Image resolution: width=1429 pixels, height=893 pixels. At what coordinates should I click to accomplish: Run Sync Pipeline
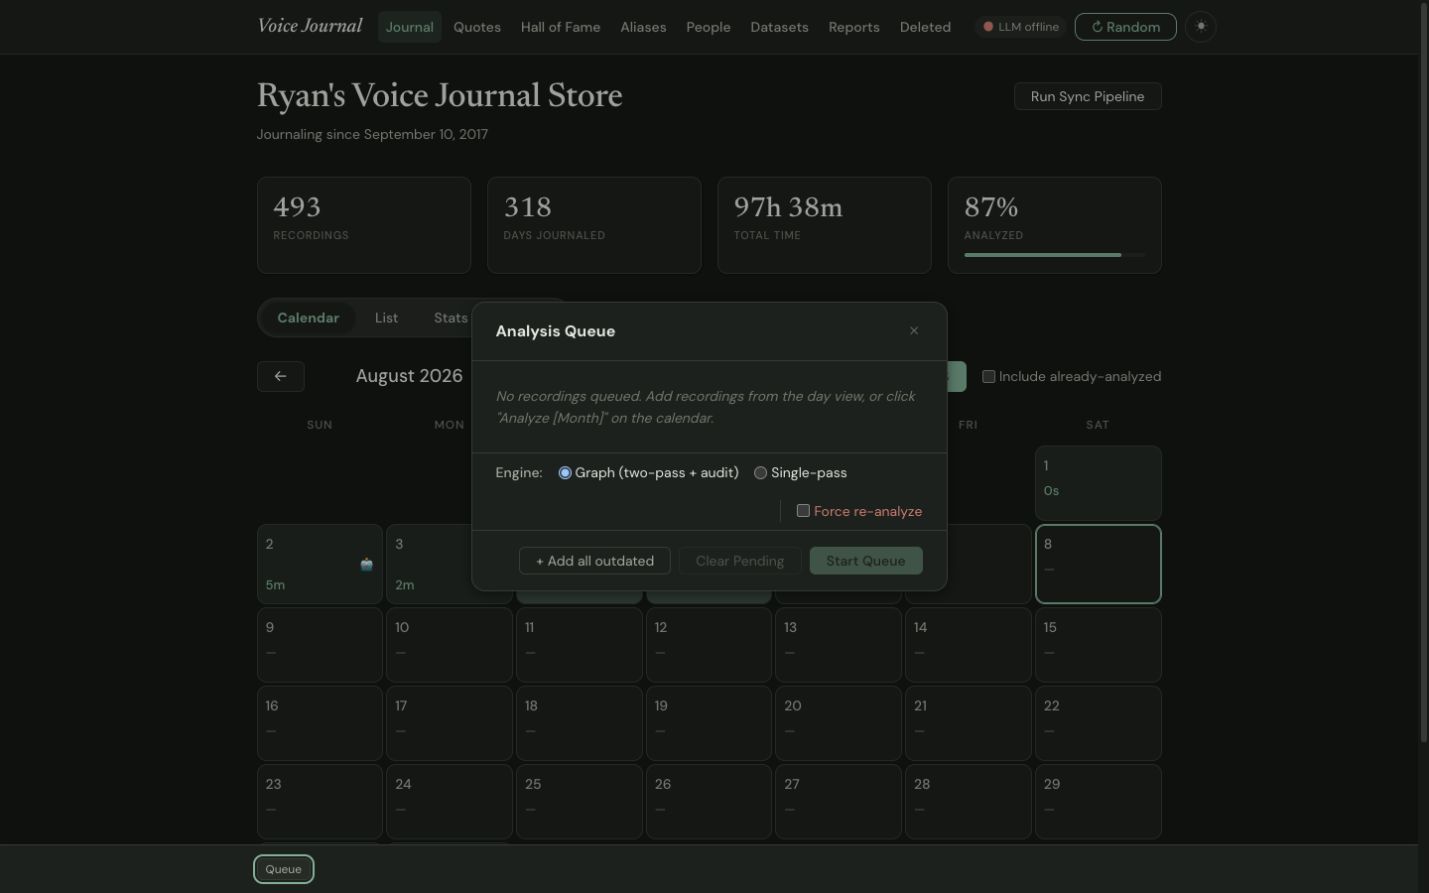click(1087, 96)
